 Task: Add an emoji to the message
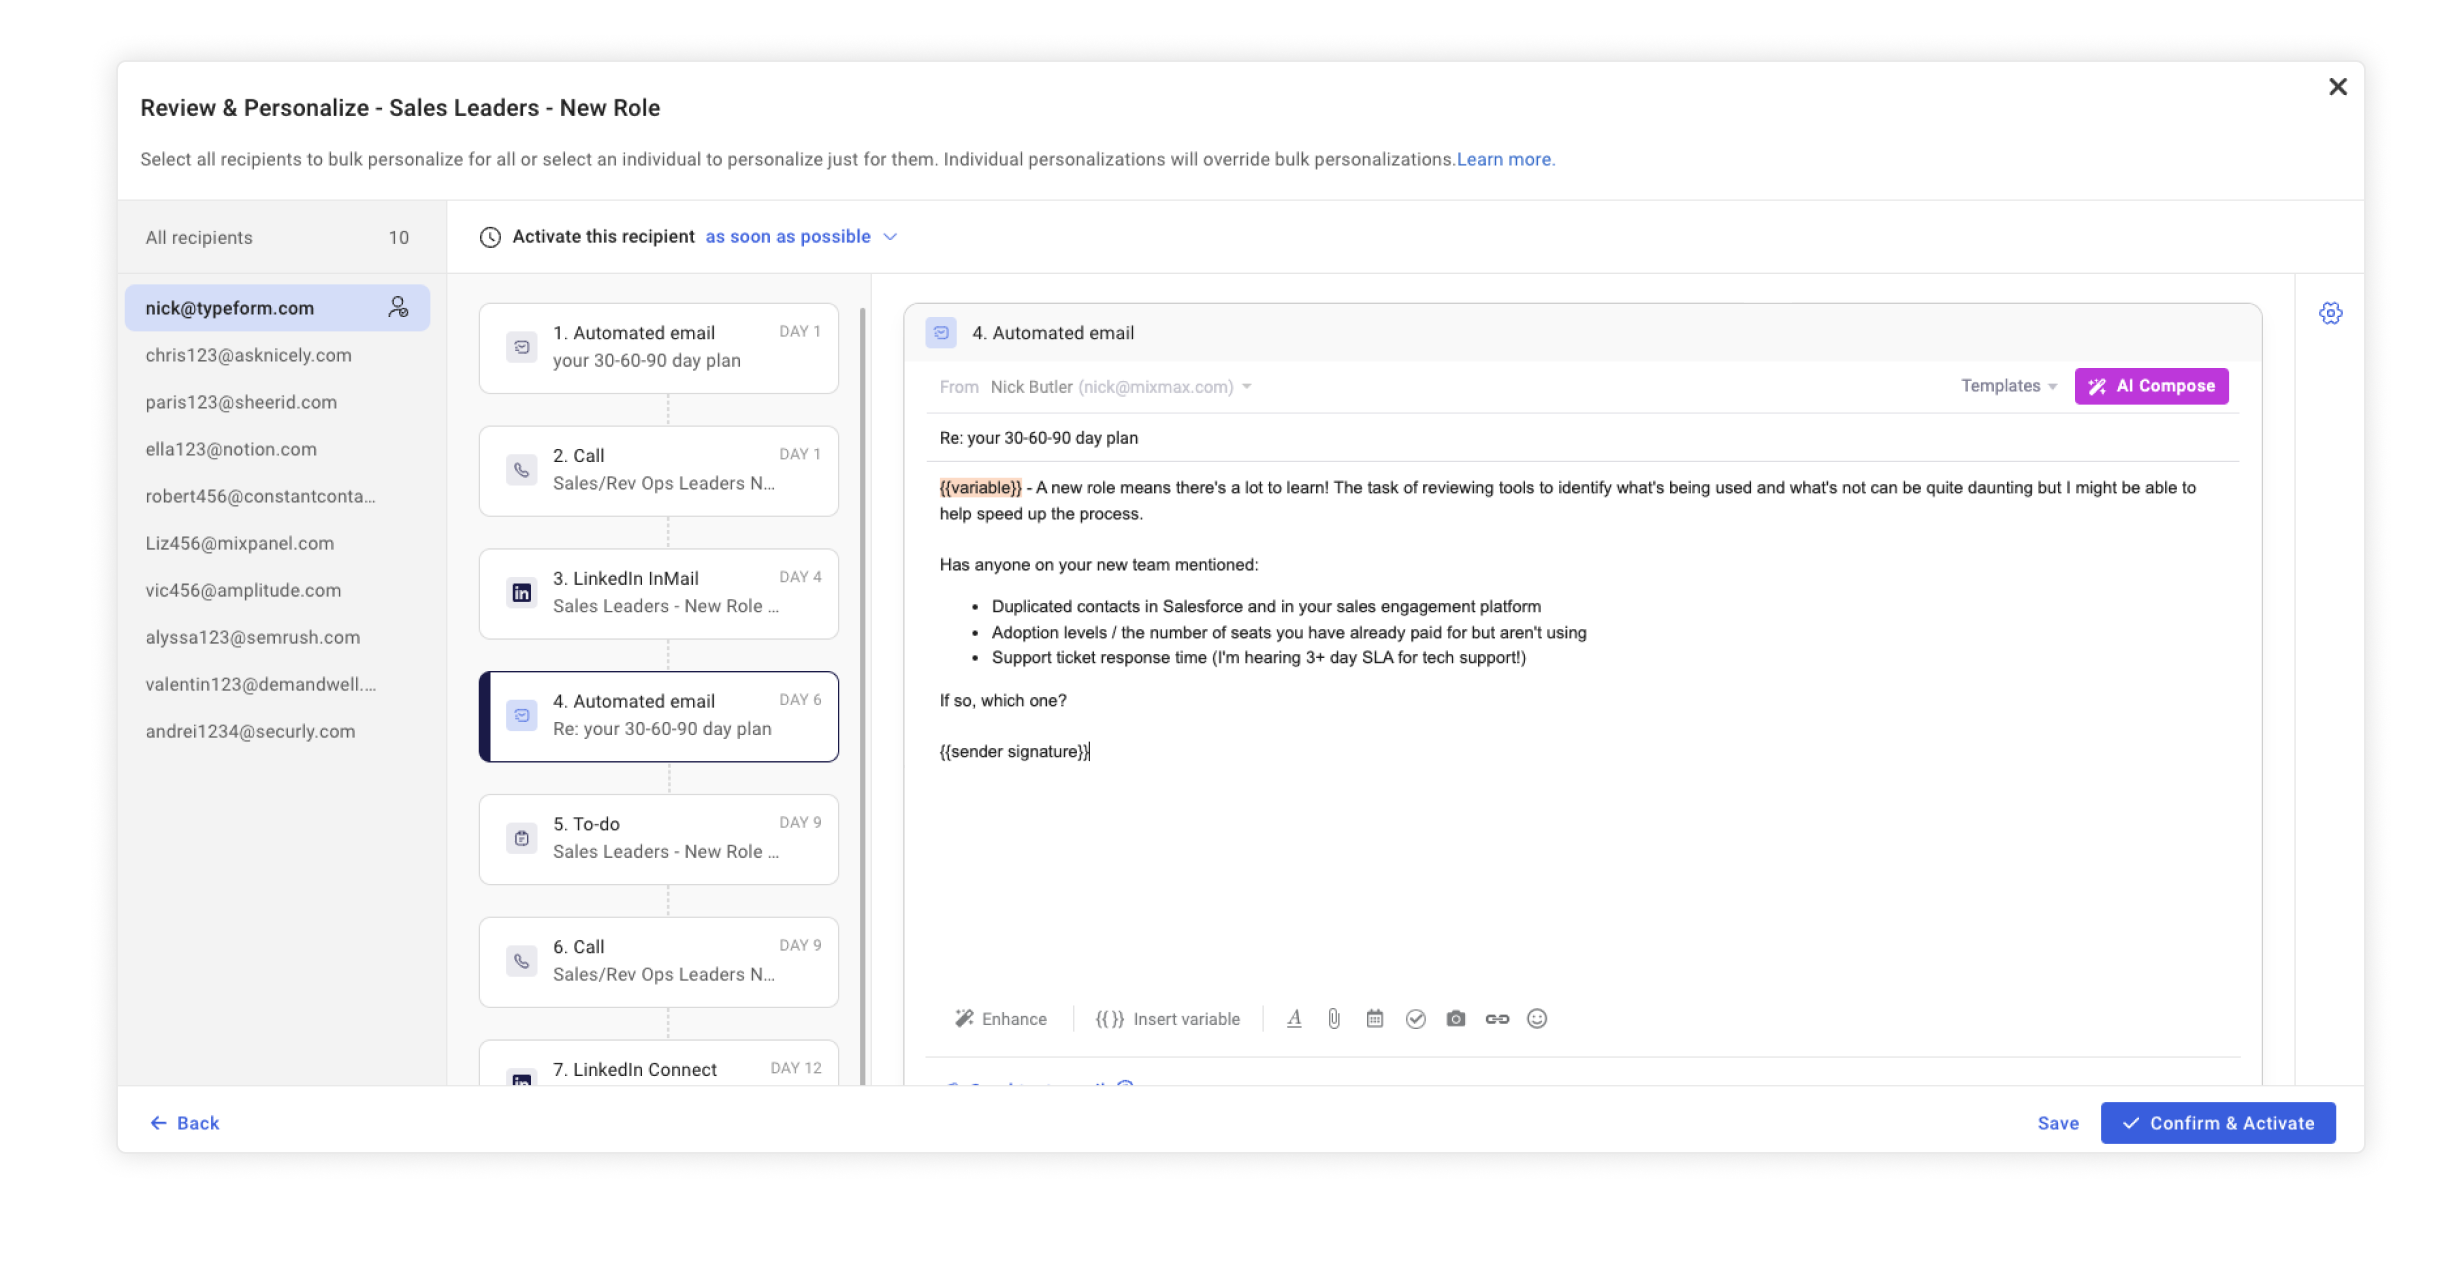[1537, 1018]
